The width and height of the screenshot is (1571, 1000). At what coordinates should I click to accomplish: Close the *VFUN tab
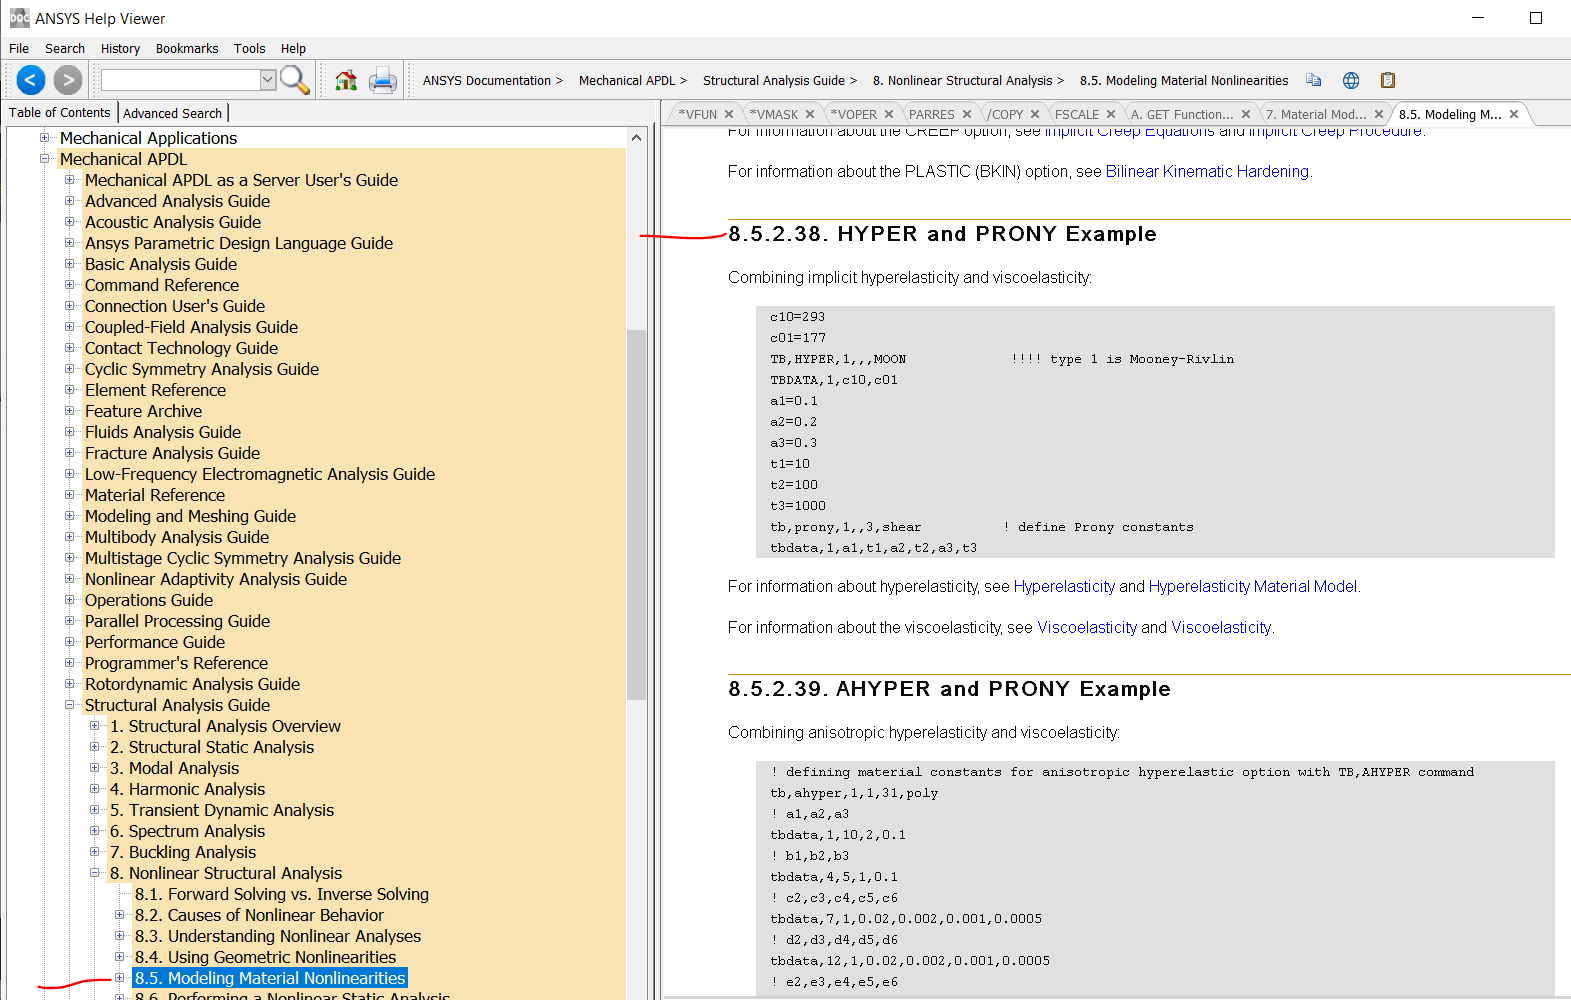pyautogui.click(x=729, y=114)
